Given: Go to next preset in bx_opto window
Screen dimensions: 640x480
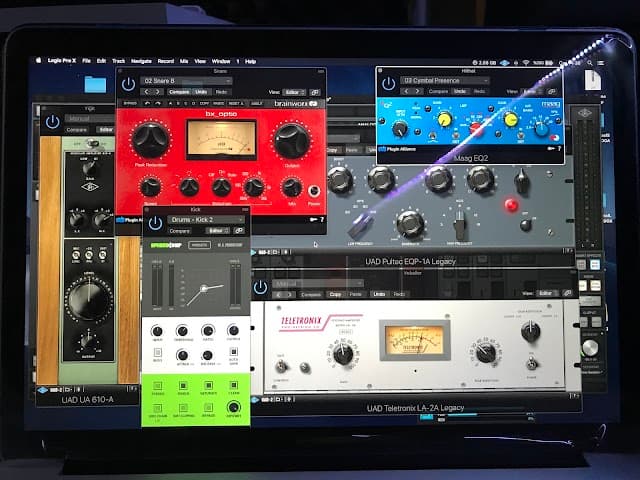Looking at the screenshot, I should 158,92.
